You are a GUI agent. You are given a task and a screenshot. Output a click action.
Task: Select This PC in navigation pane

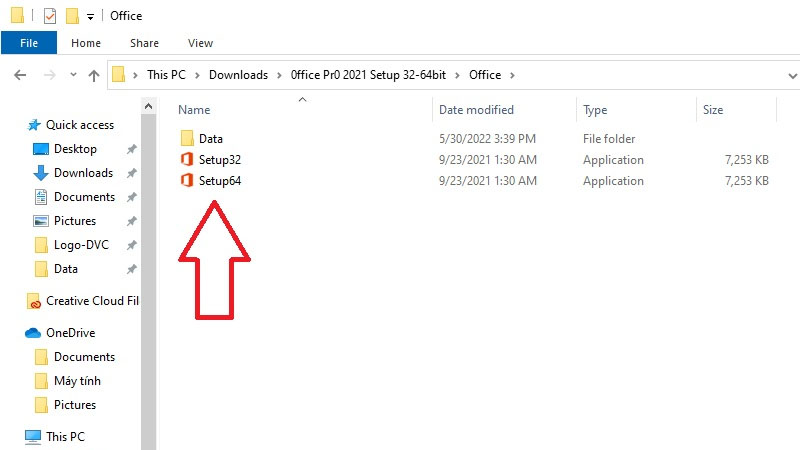(x=65, y=437)
